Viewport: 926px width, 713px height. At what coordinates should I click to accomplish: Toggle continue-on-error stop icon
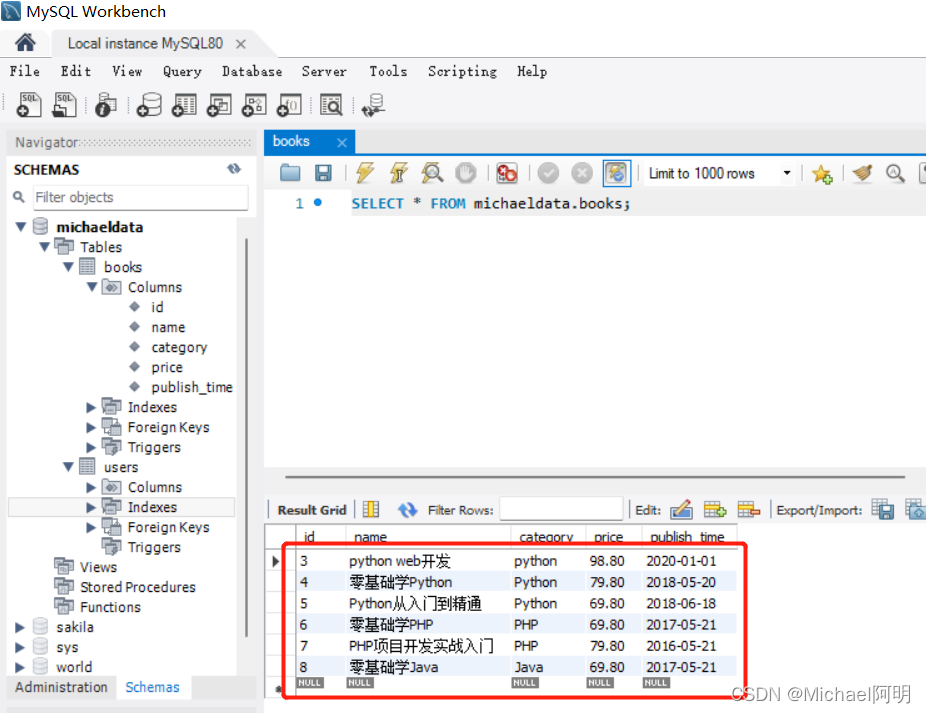(507, 173)
